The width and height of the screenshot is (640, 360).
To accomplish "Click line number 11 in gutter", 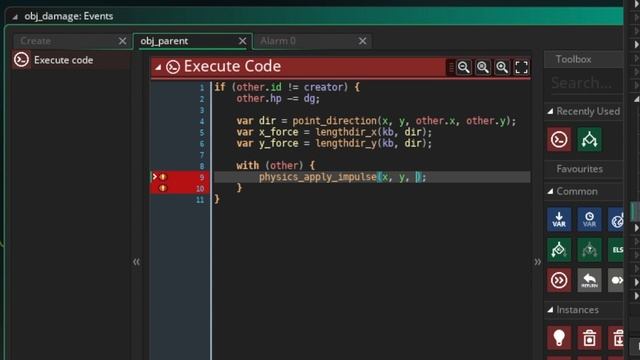I will [x=200, y=200].
